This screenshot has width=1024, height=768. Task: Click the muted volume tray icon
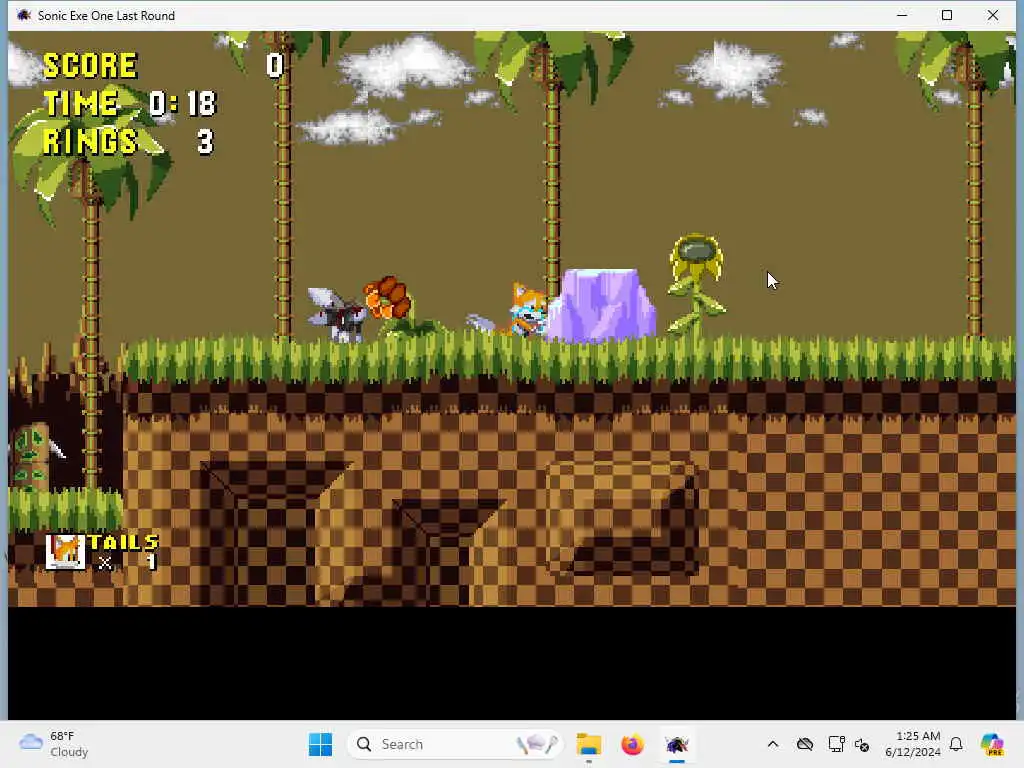tap(862, 744)
